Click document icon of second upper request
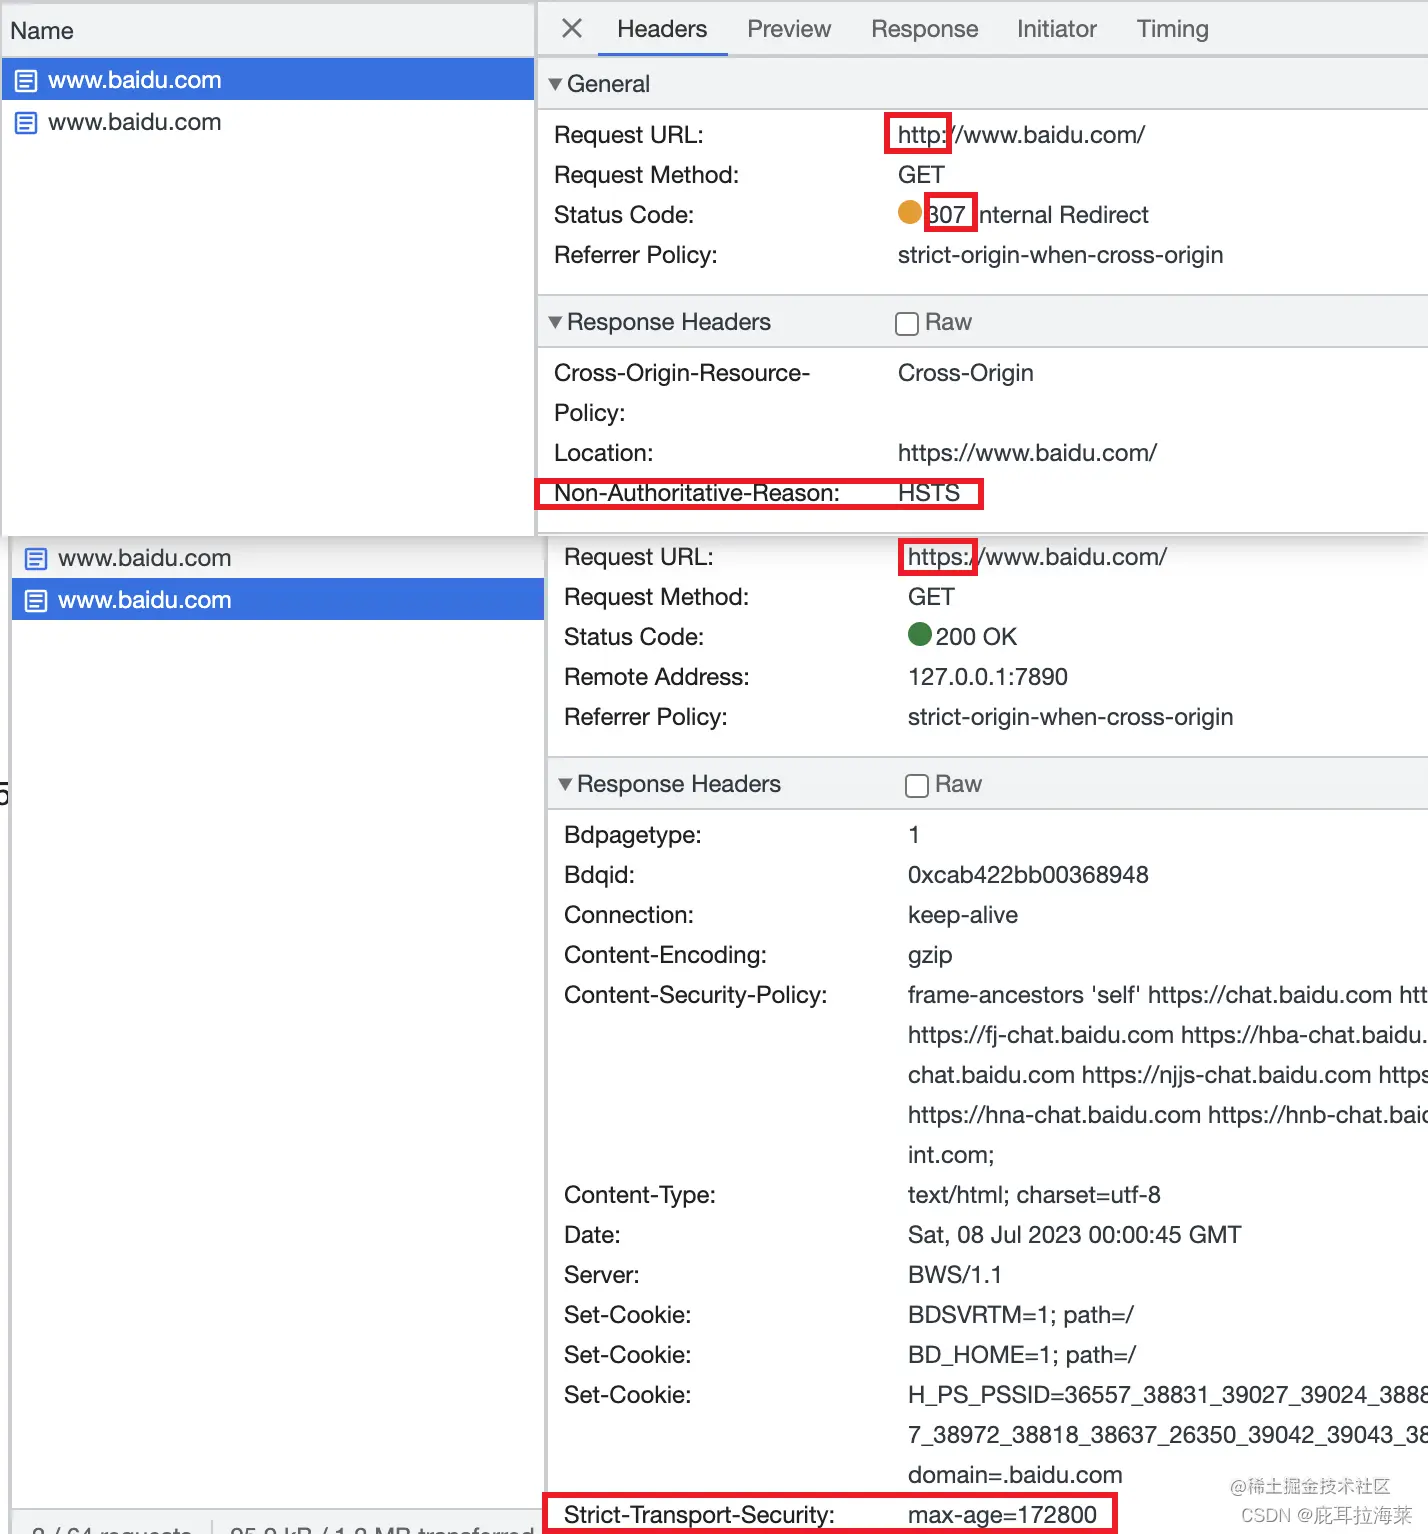The width and height of the screenshot is (1428, 1534). point(26,123)
